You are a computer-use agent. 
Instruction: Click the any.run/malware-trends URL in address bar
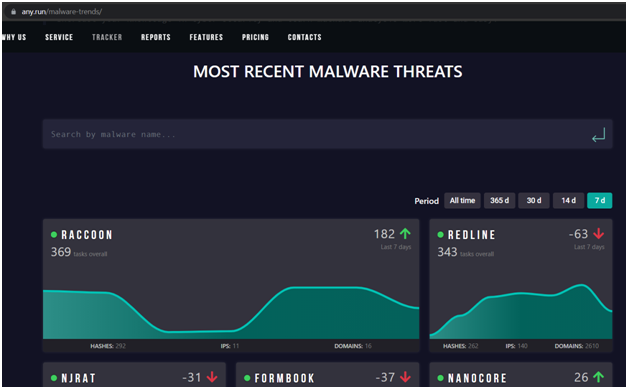pyautogui.click(x=62, y=12)
